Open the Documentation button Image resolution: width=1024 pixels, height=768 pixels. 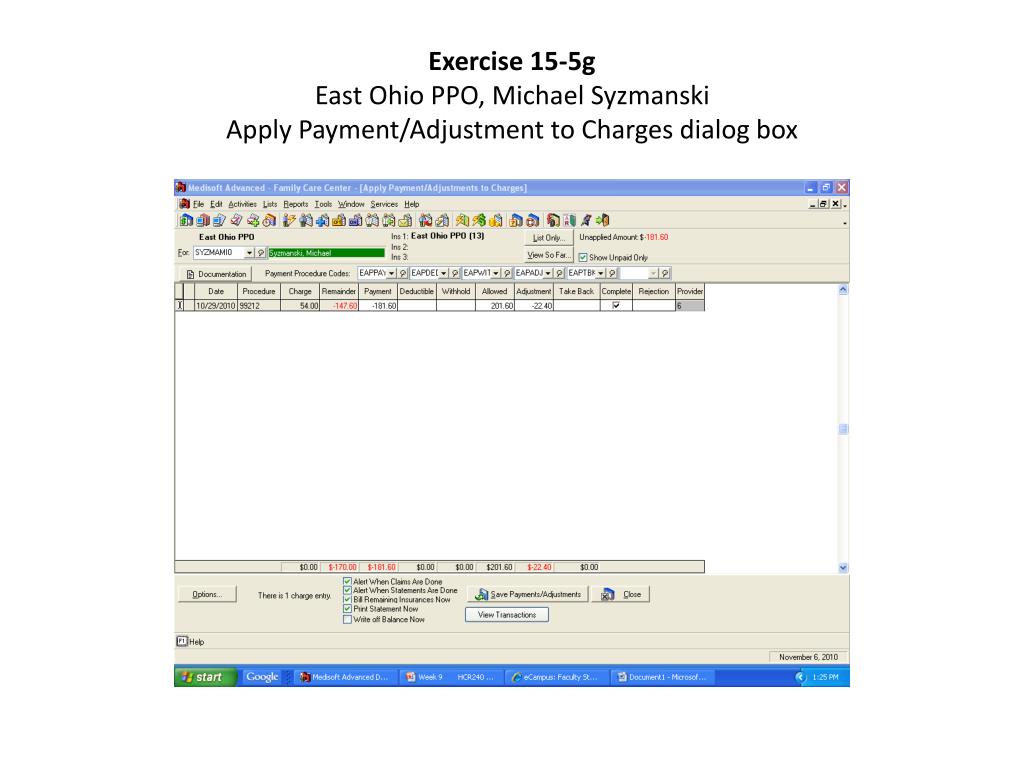tap(216, 274)
